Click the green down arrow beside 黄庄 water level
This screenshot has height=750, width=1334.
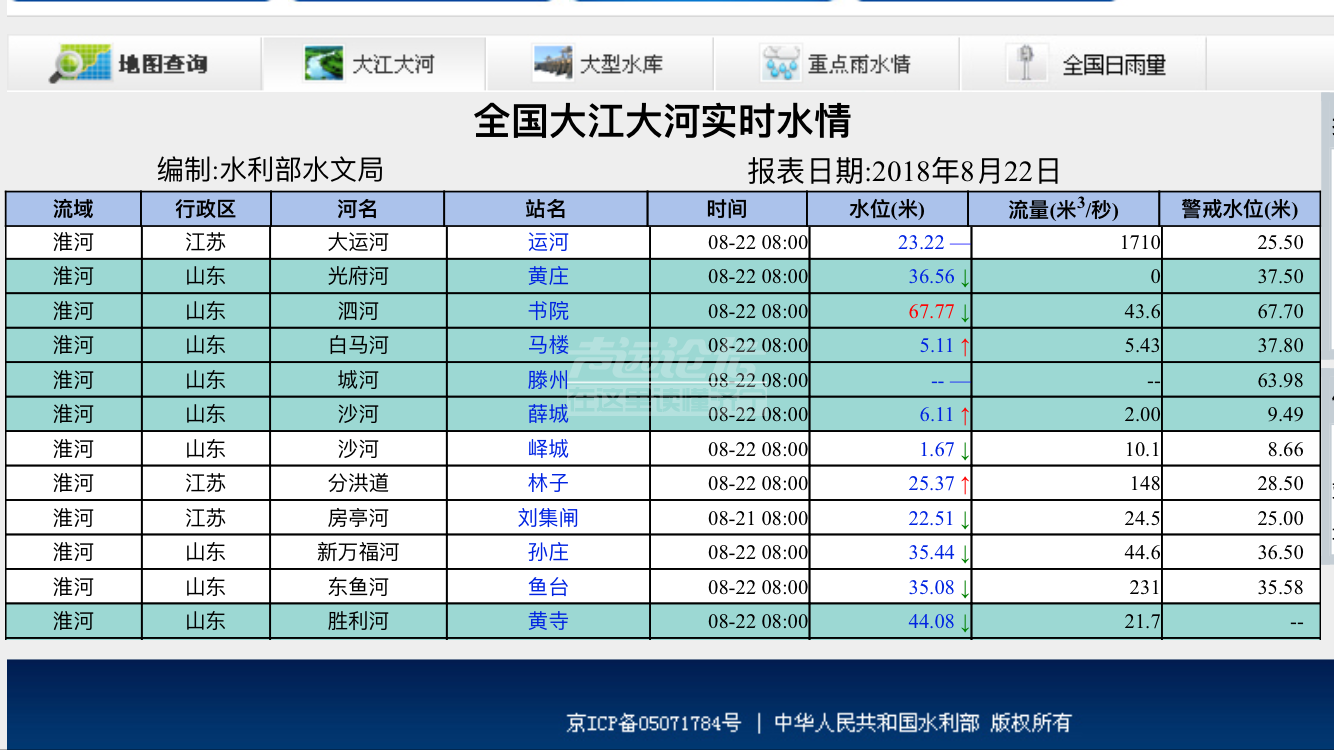coord(963,276)
